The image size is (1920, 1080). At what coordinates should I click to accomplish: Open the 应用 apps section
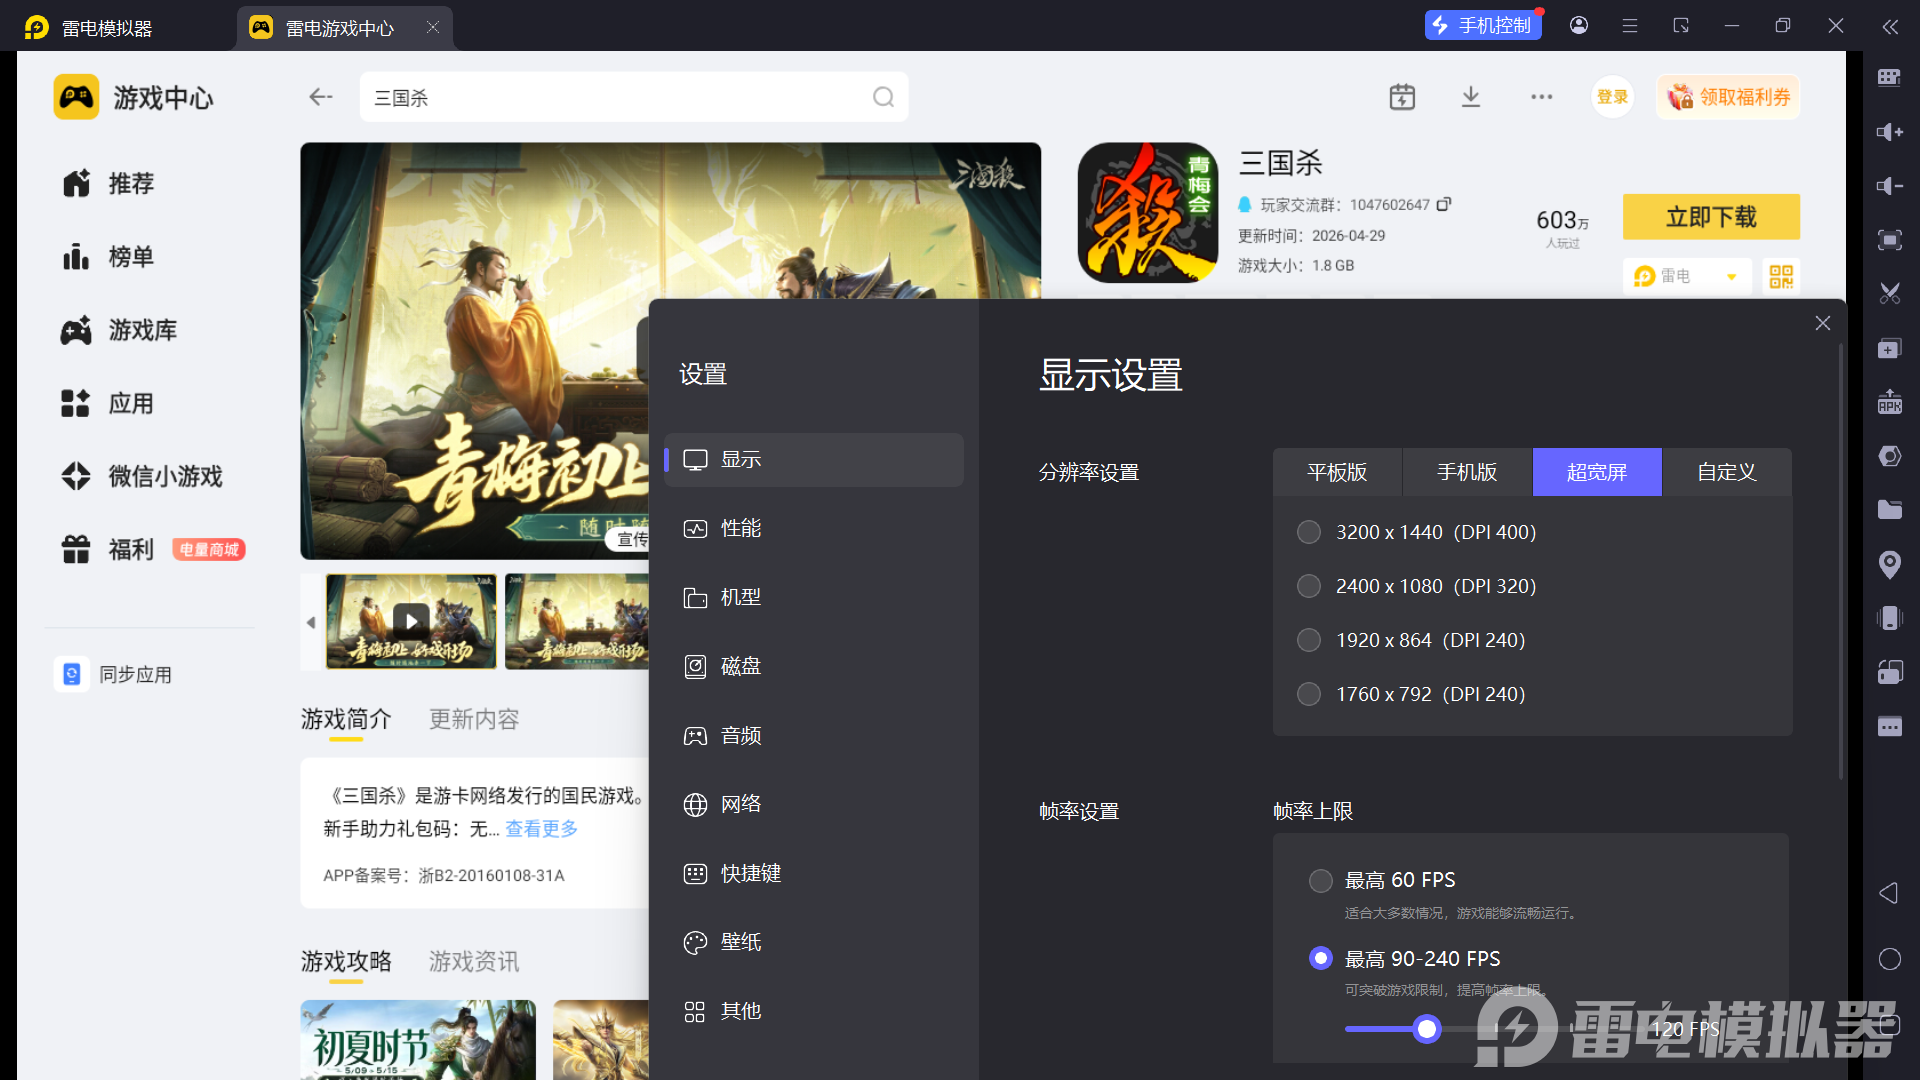coord(108,403)
